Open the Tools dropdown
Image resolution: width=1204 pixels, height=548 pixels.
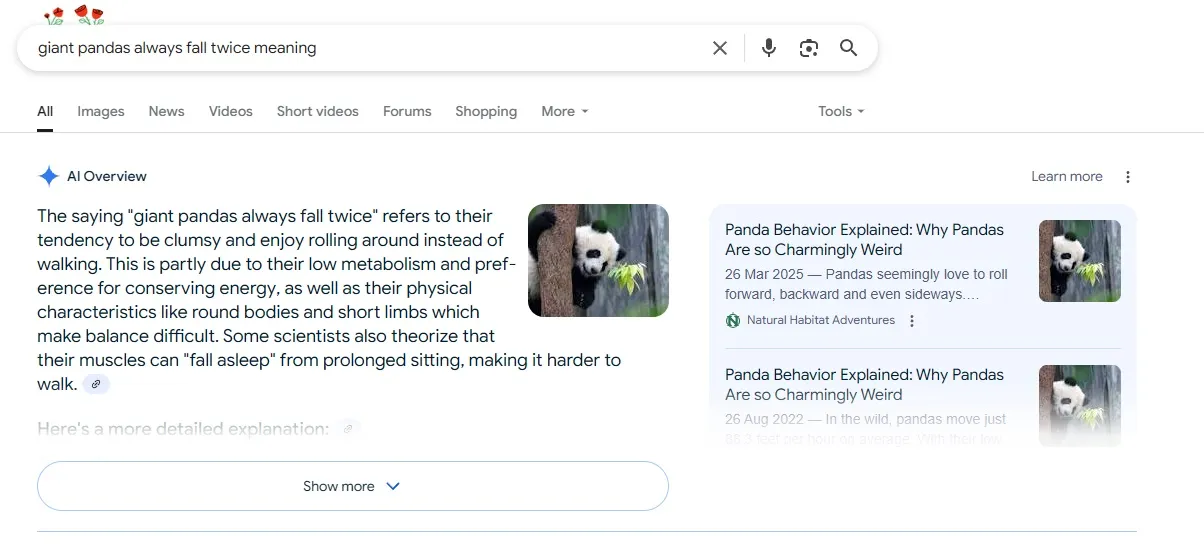point(840,112)
